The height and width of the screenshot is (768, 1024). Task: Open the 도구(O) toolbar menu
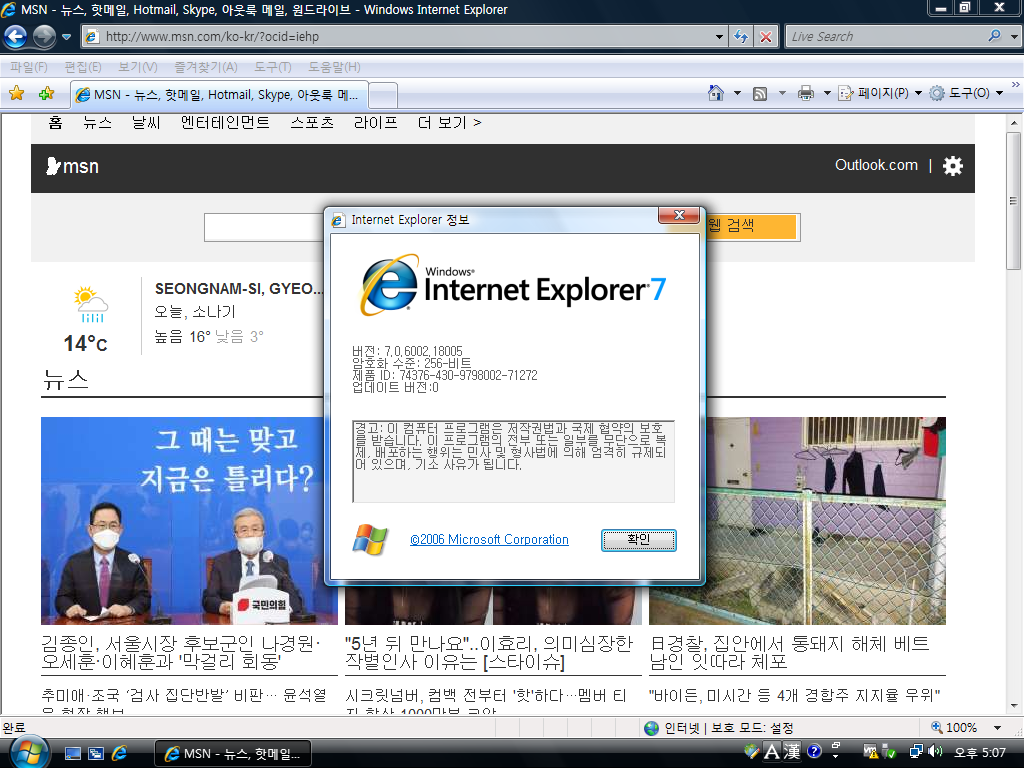967,93
